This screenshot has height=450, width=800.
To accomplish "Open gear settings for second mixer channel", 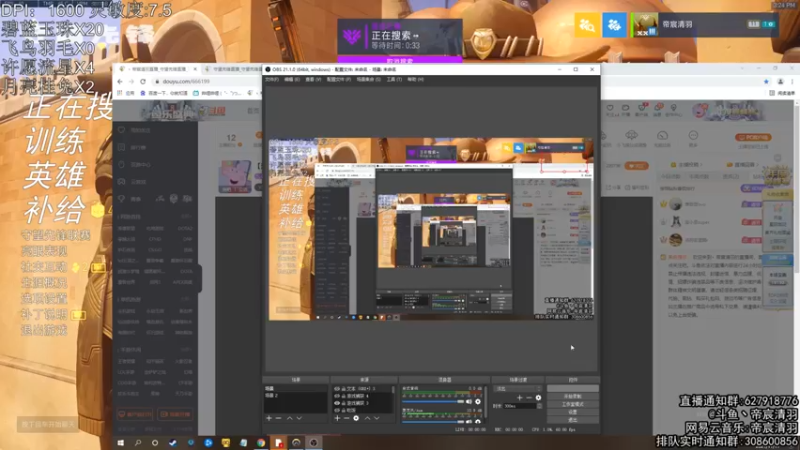I will 478,422.
